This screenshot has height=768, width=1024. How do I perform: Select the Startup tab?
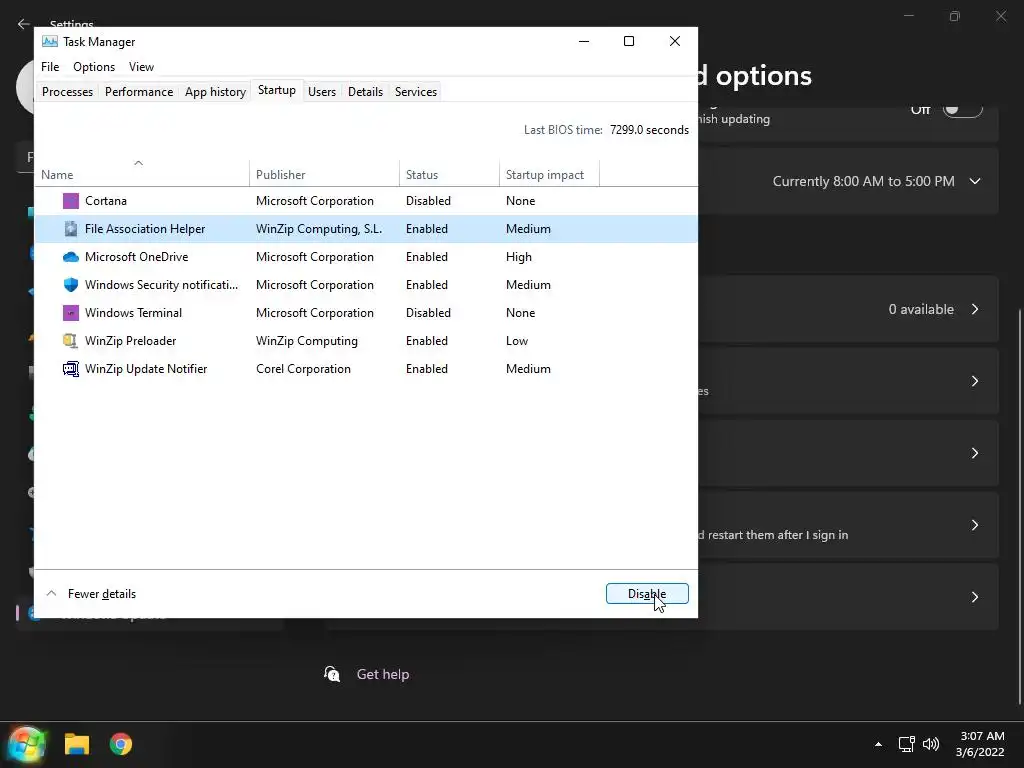(277, 90)
